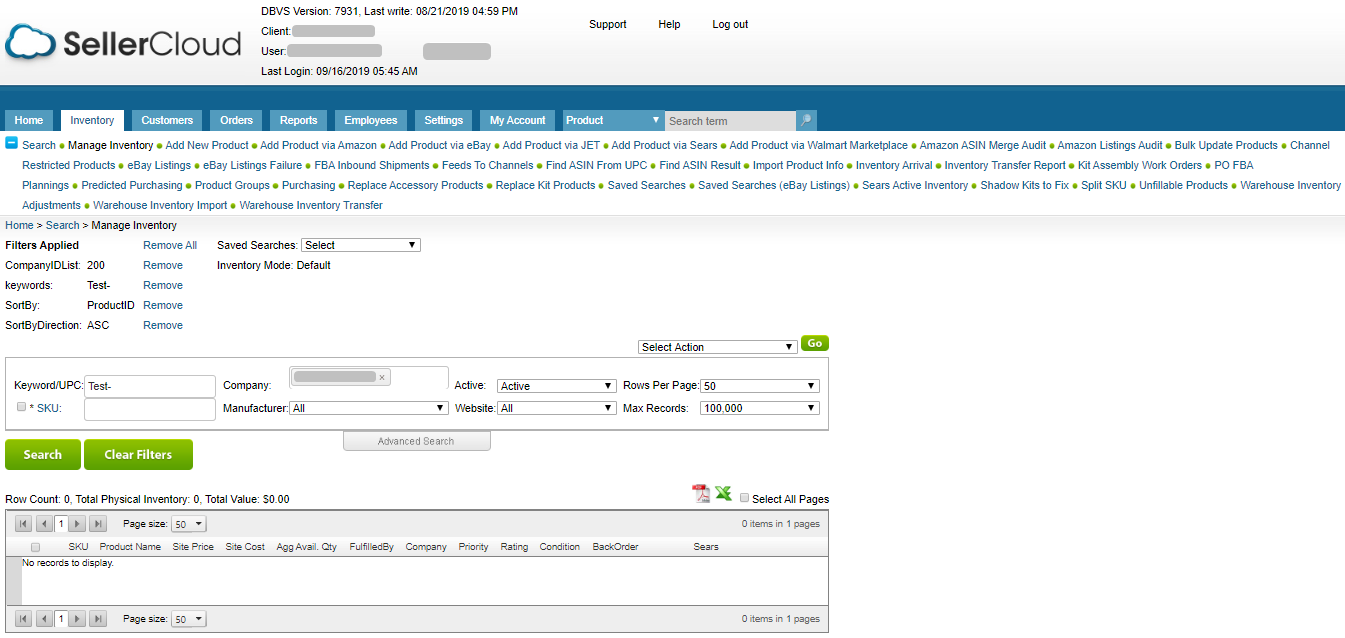
Task: Open Warehouse Inventory Transfer link
Action: pos(311,205)
